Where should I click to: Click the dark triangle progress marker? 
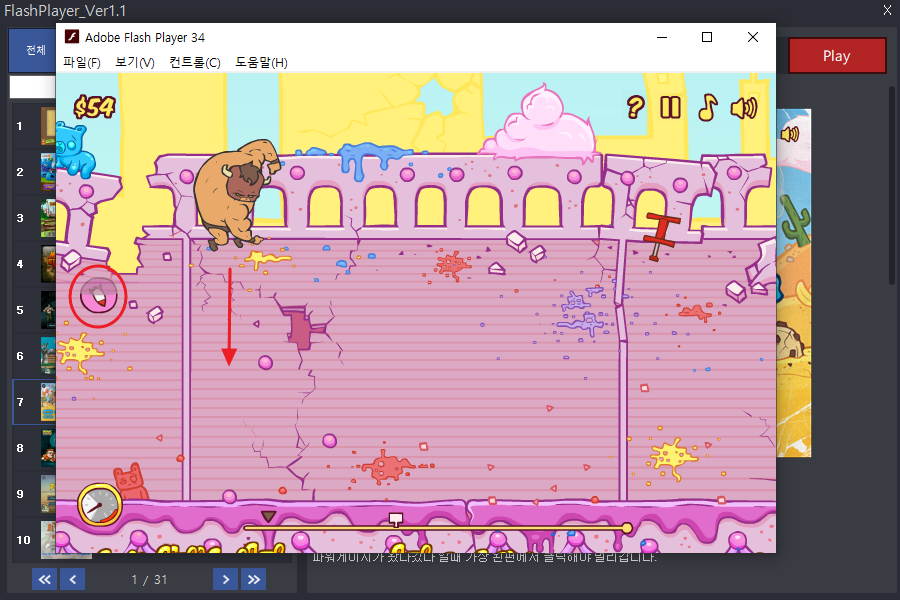coord(268,516)
